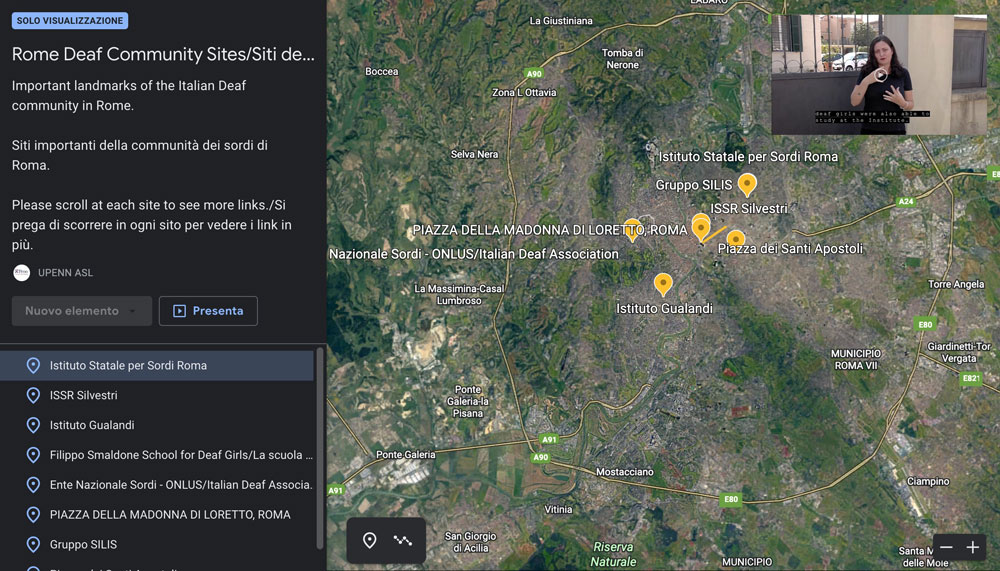Click pin icon beside Gruppo SILIS list row

33,544
